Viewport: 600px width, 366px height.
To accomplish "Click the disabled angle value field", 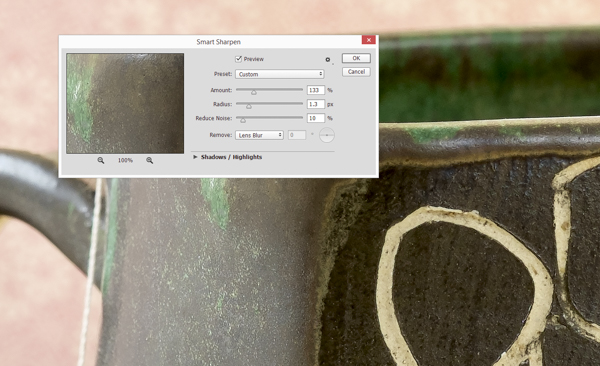I will [297, 135].
